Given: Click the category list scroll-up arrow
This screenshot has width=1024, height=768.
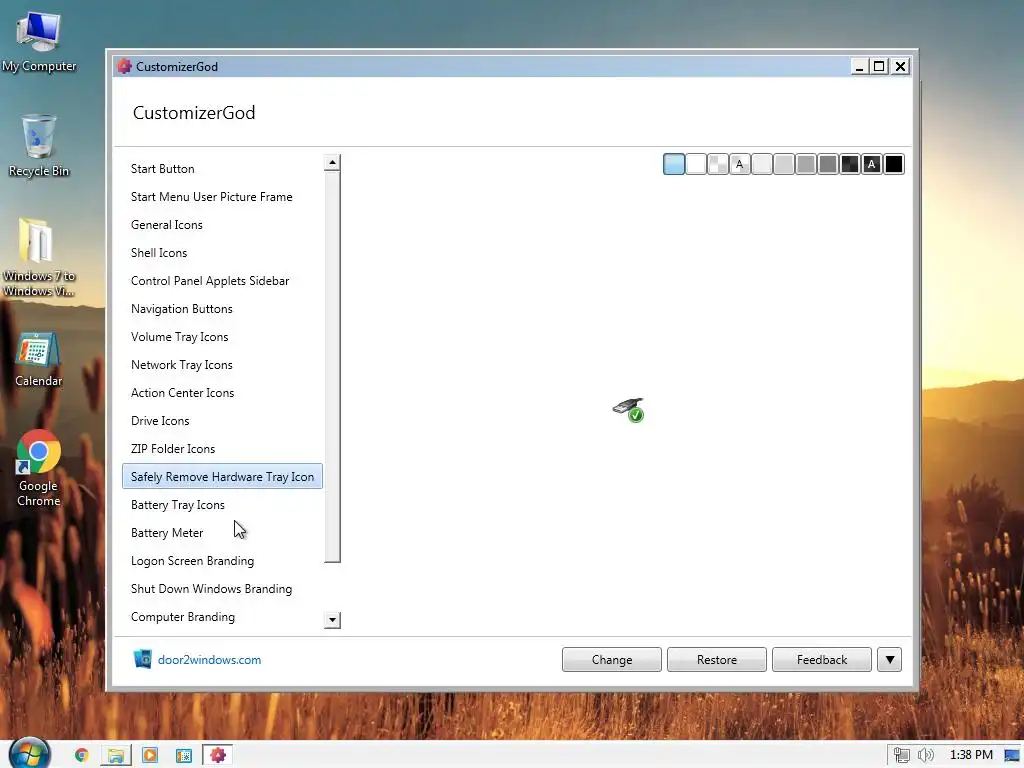Looking at the screenshot, I should click(x=332, y=163).
